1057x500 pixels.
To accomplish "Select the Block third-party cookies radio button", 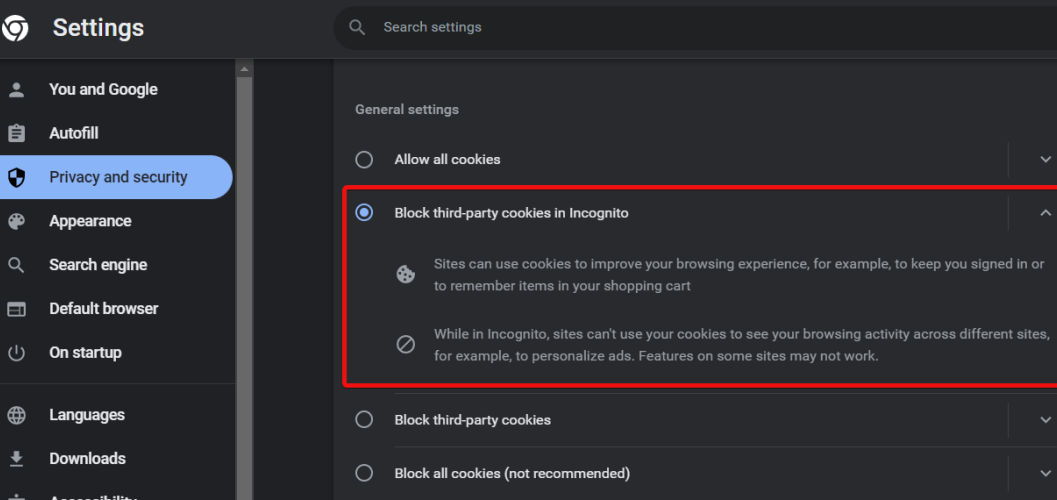I will click(x=364, y=420).
